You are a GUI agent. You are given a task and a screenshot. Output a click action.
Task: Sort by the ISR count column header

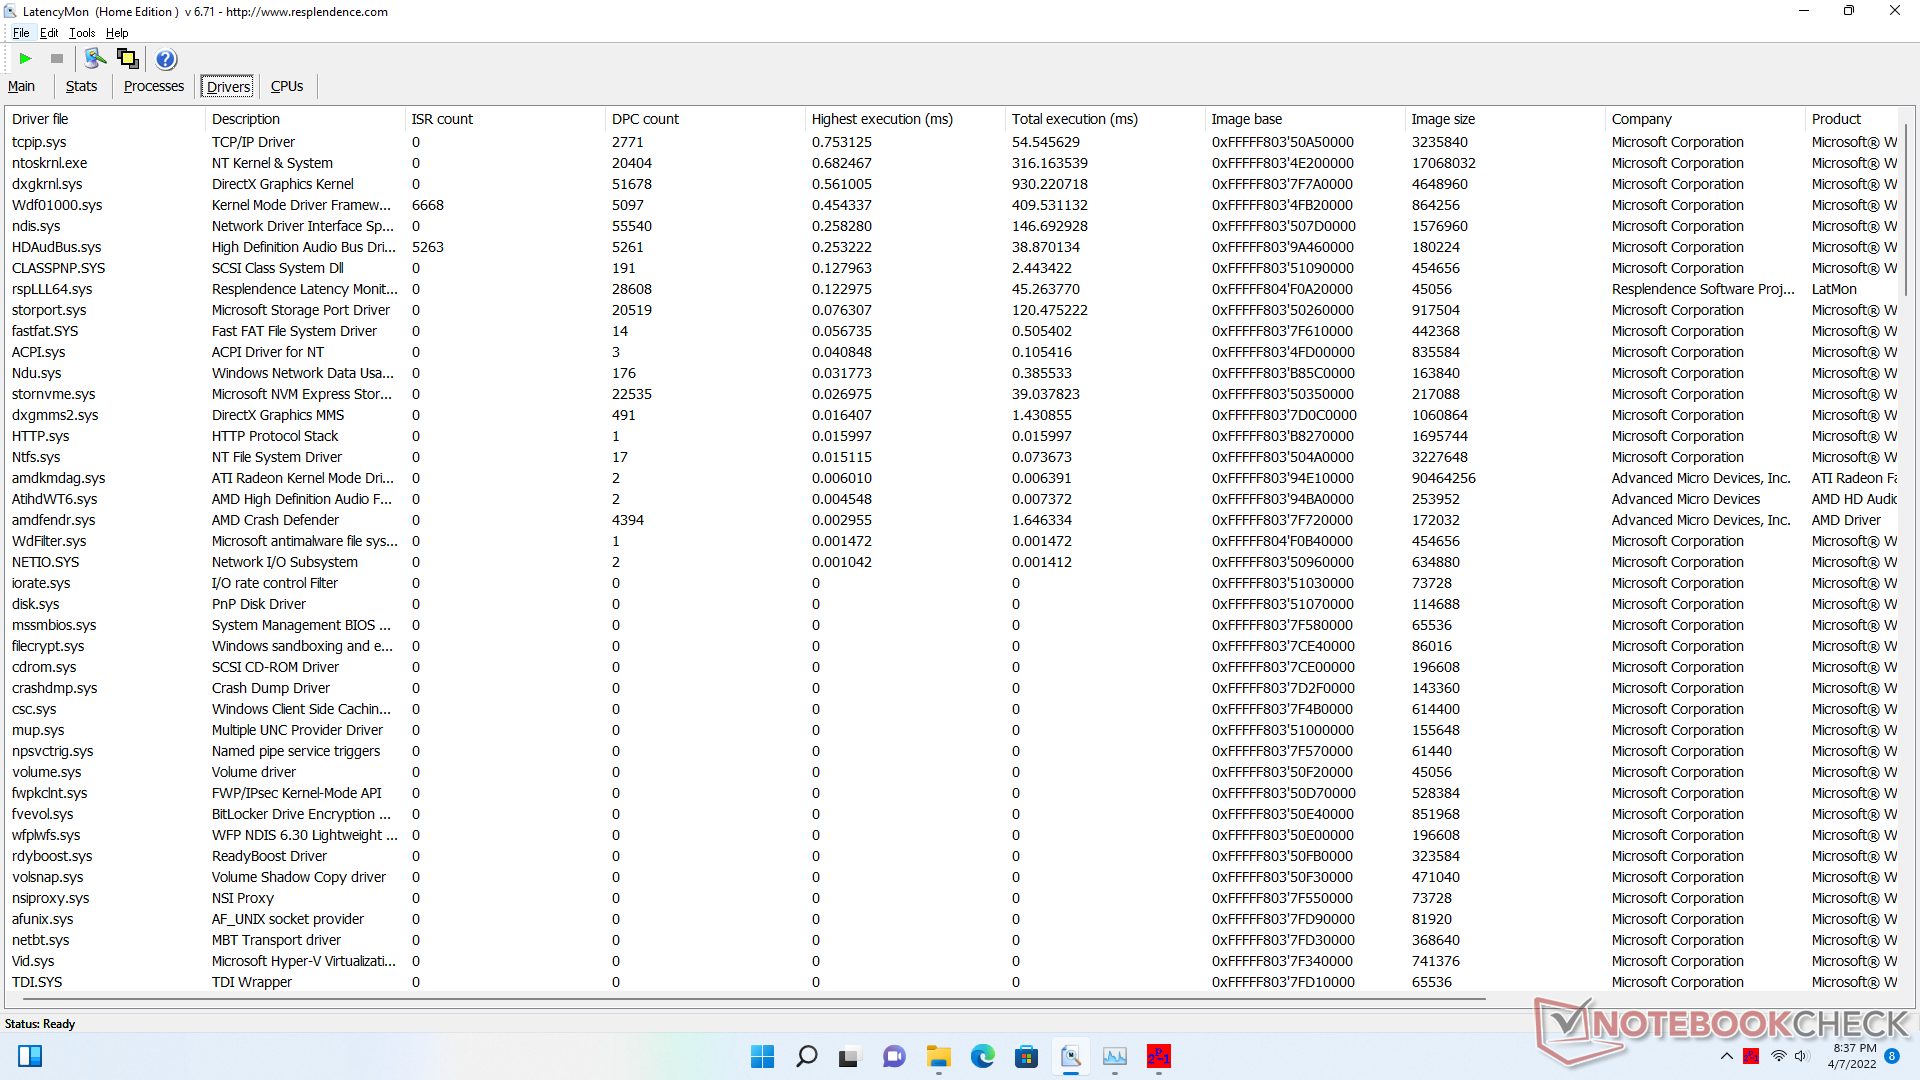tap(505, 119)
